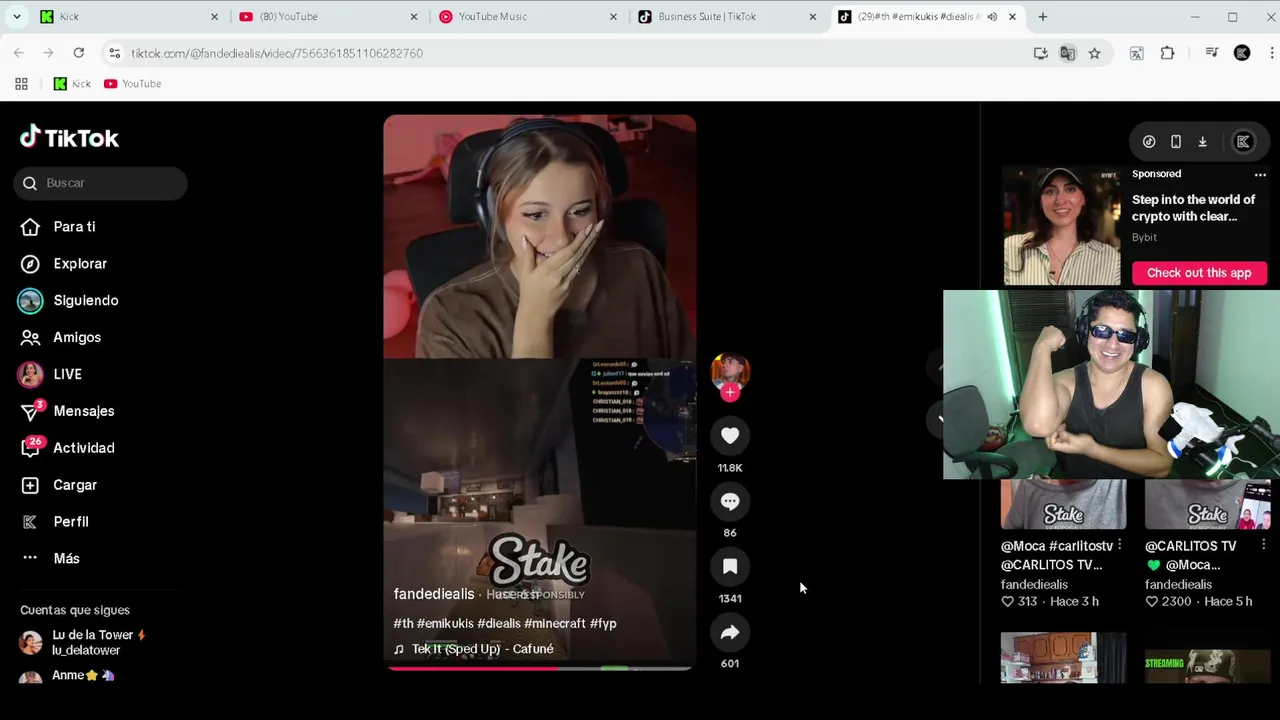Seek on the video progress bar
Viewport: 1280px width, 720px height.
540,667
